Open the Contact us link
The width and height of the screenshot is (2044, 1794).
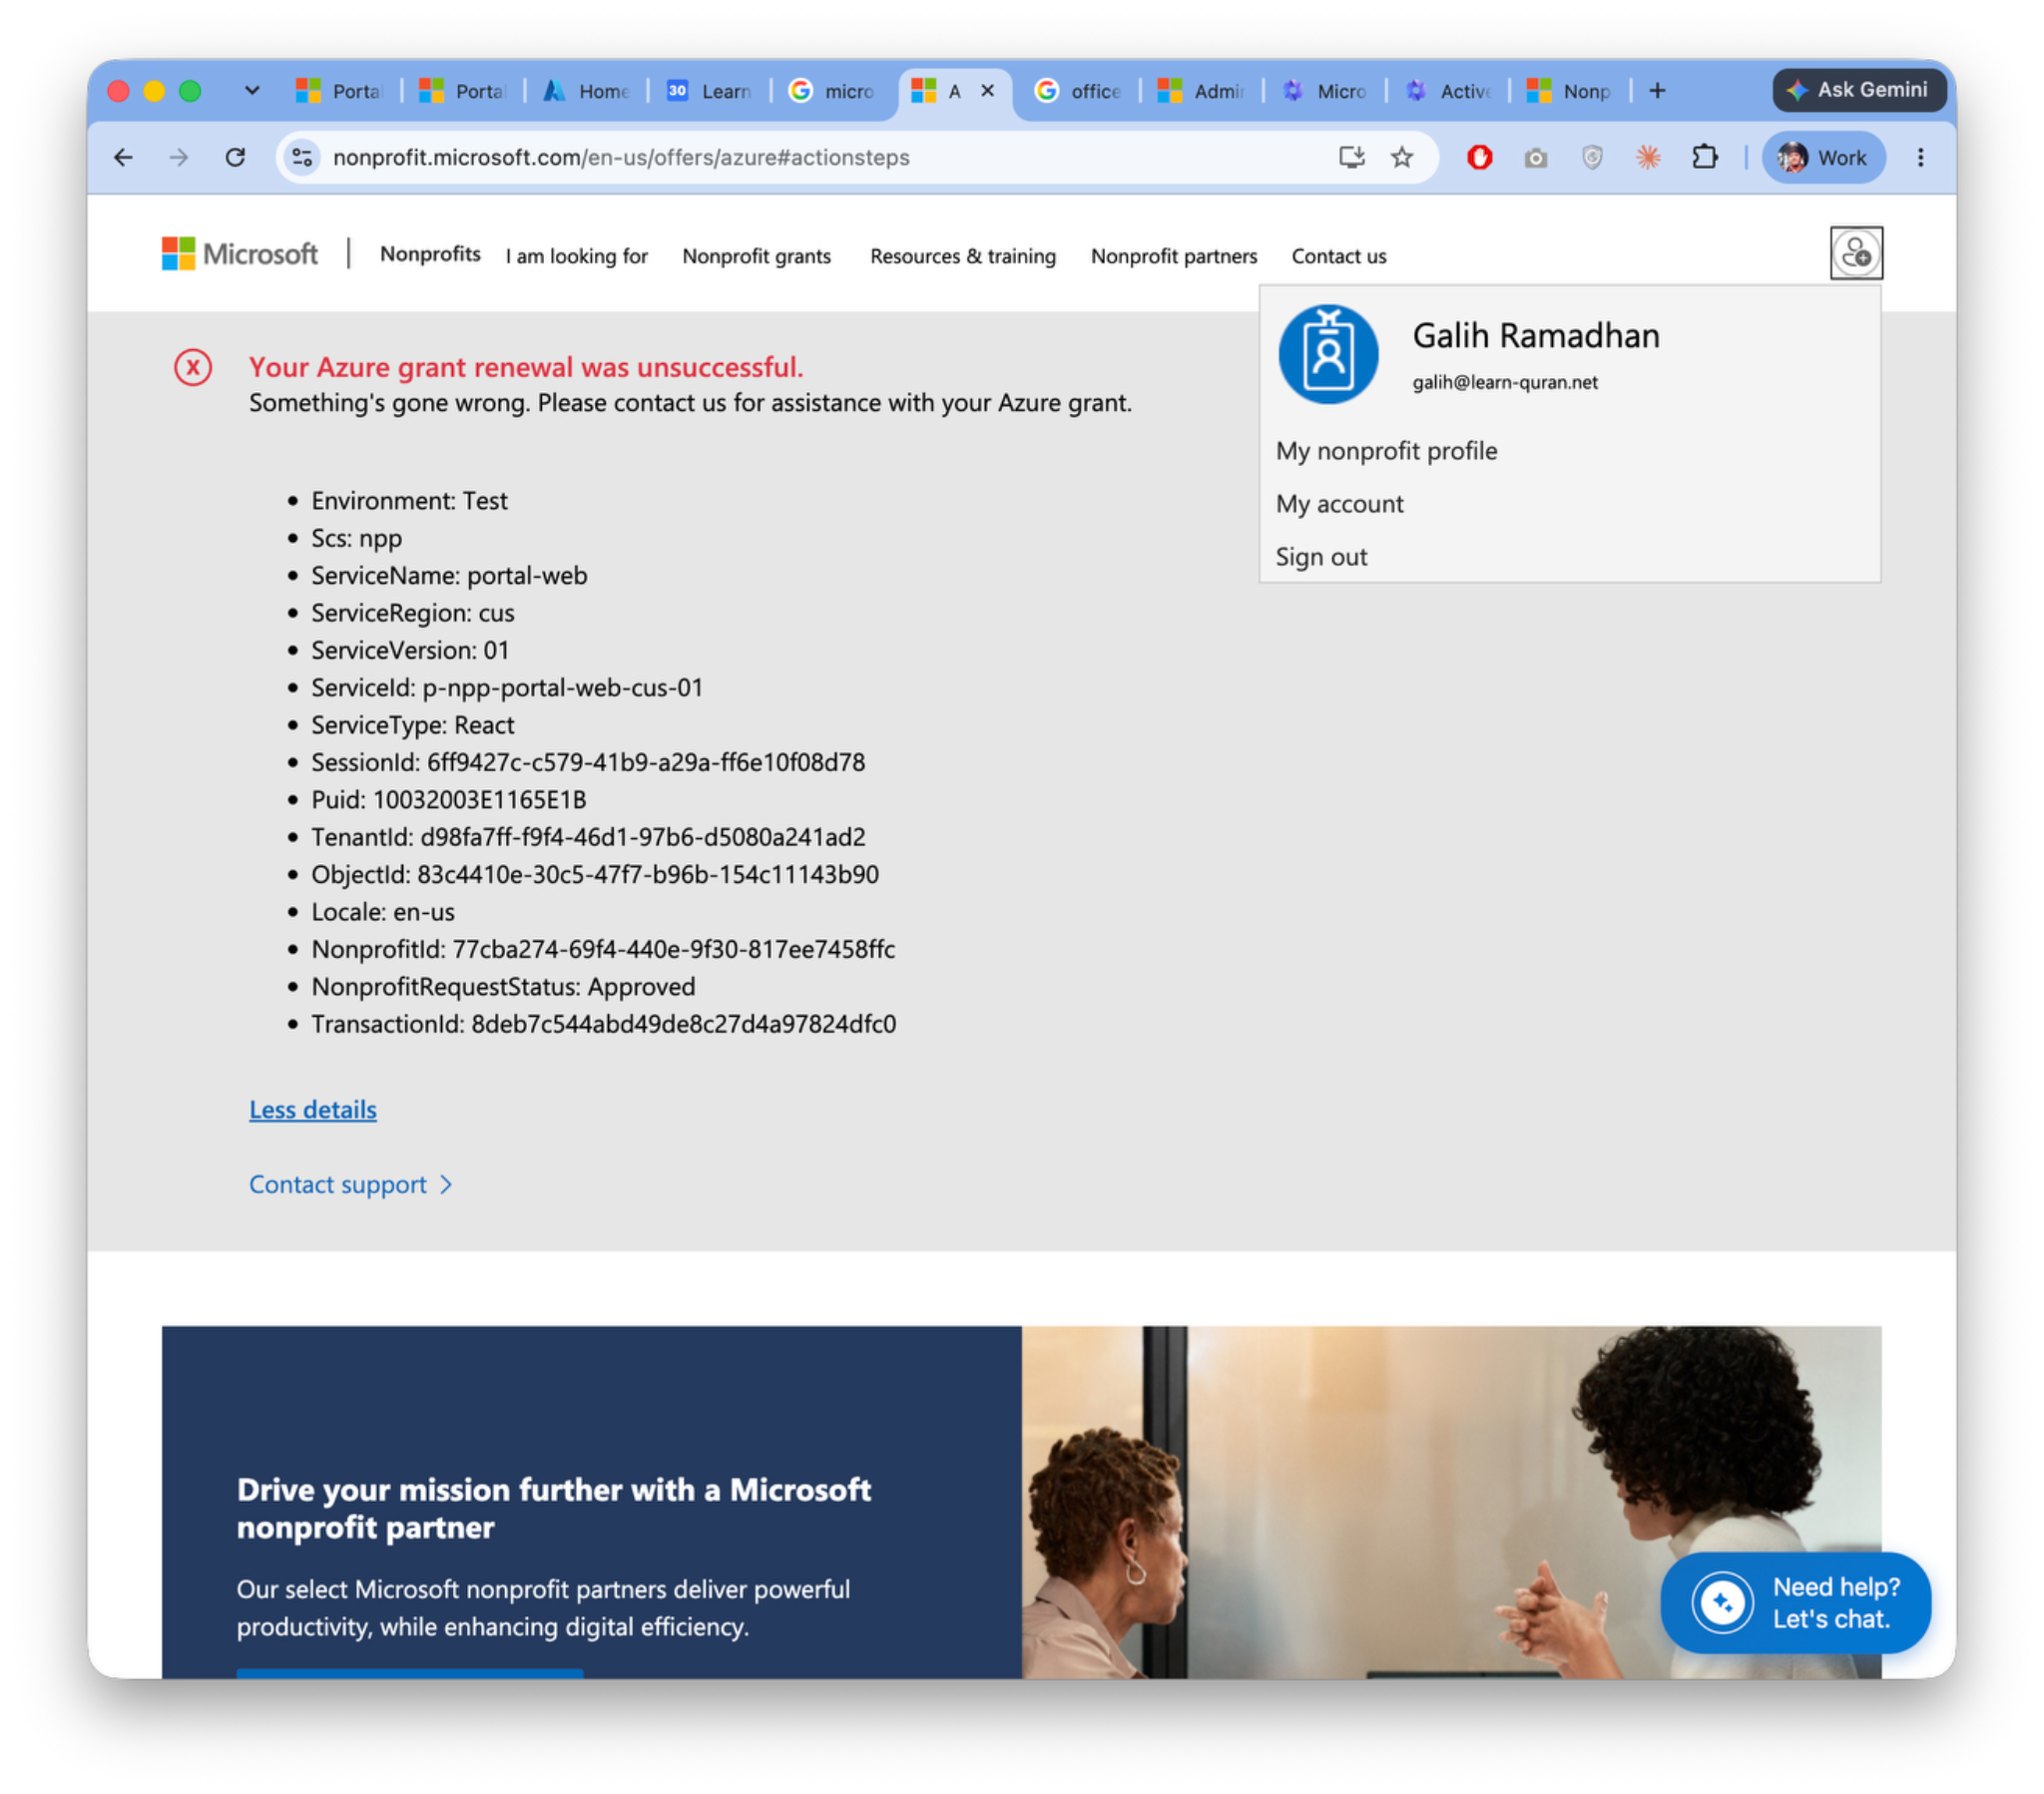[1338, 256]
